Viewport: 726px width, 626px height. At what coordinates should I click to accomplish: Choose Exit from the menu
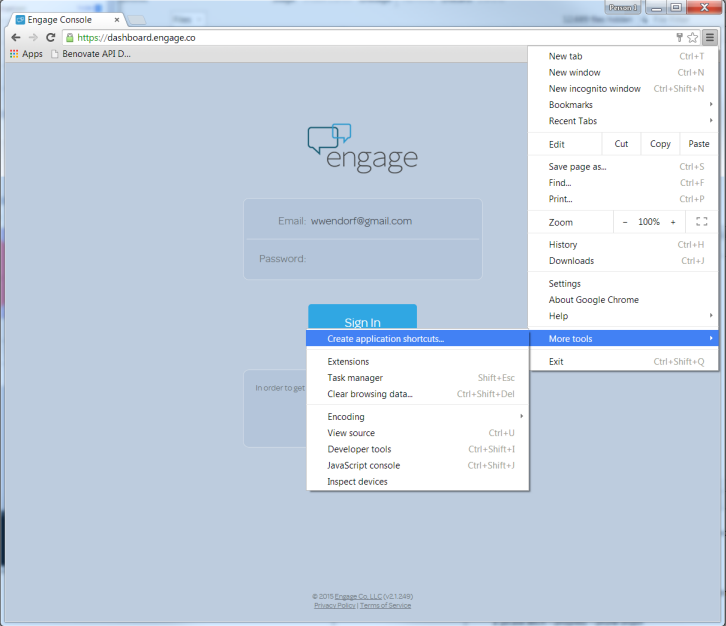pyautogui.click(x=623, y=362)
